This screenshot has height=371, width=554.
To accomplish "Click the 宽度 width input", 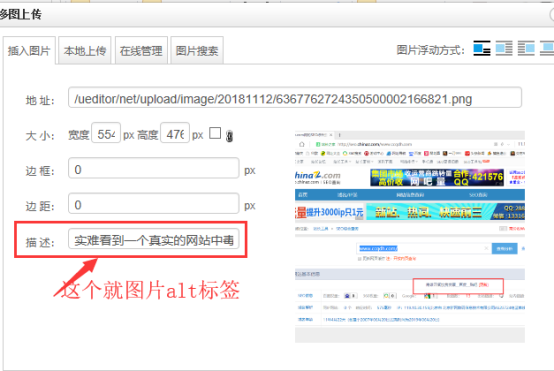I will [106, 133].
